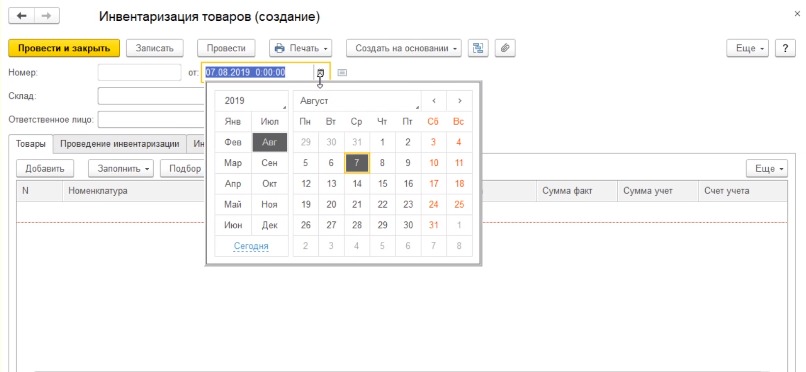Image resolution: width=806 pixels, height=372 pixels.
Task: Click the back navigation arrow
Action: click(22, 16)
